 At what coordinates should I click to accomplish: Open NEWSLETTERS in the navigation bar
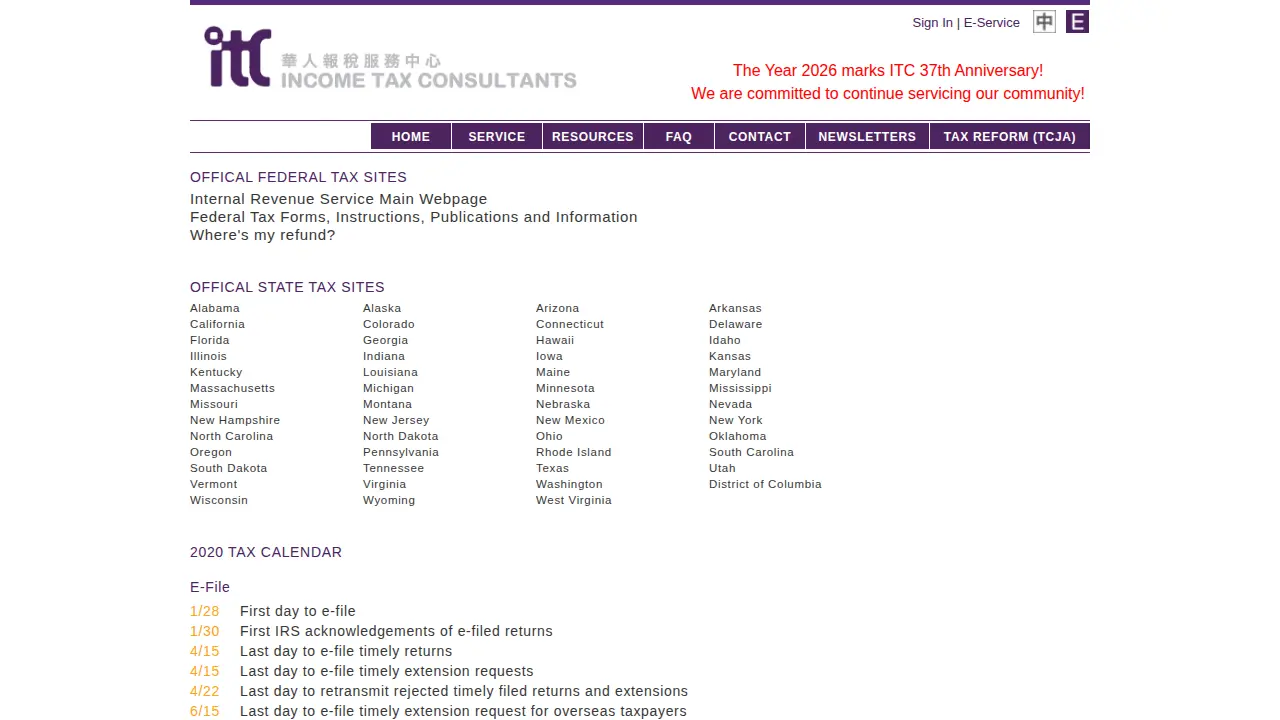click(x=867, y=136)
